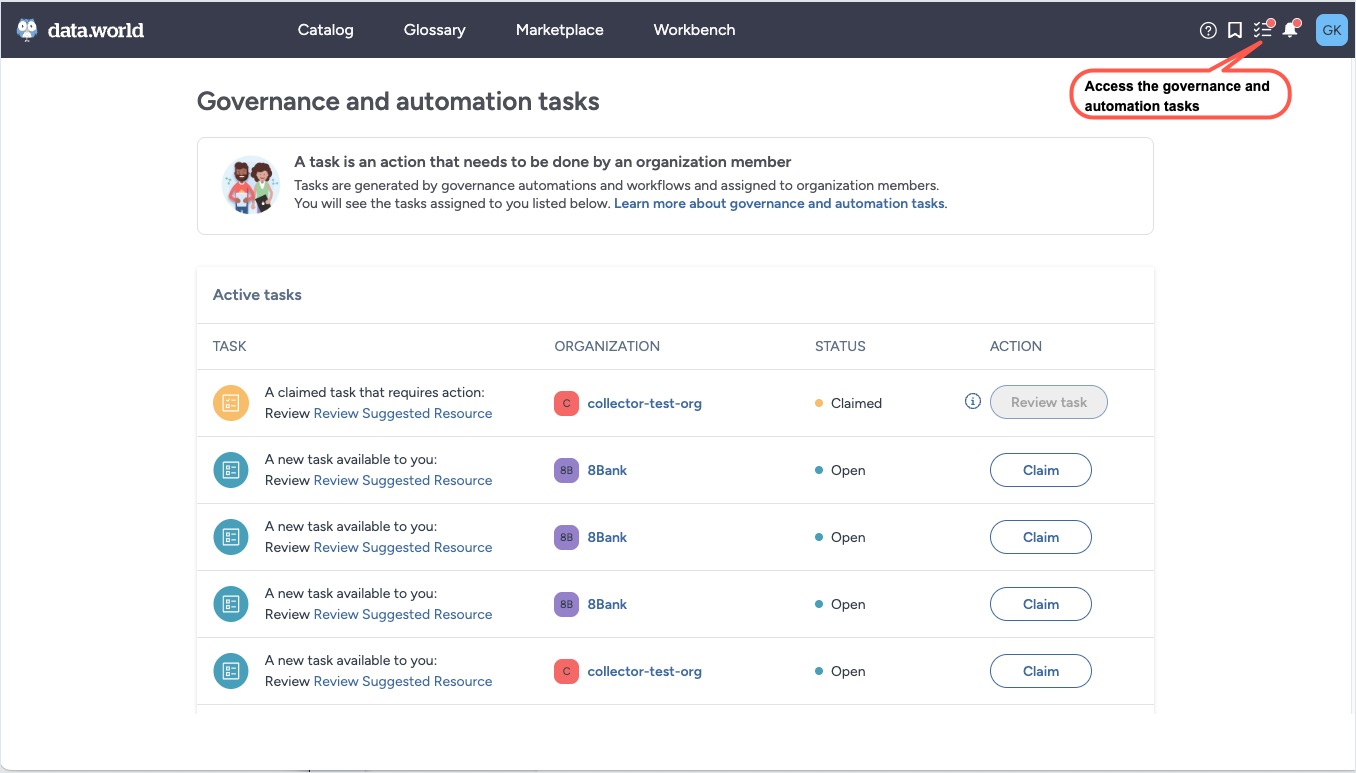Viewport: 1356px width, 773px height.
Task: Open the GK user avatar menu
Action: [1332, 30]
